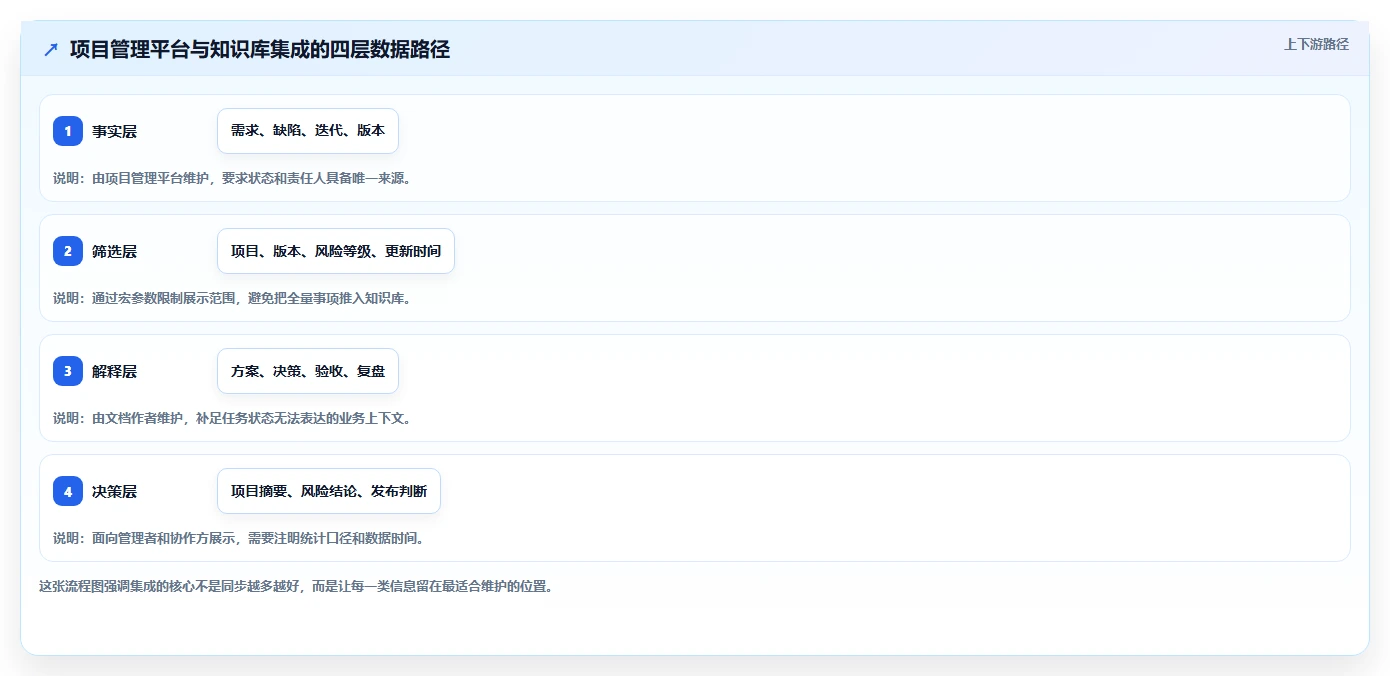Select step number badge 3

coord(68,371)
